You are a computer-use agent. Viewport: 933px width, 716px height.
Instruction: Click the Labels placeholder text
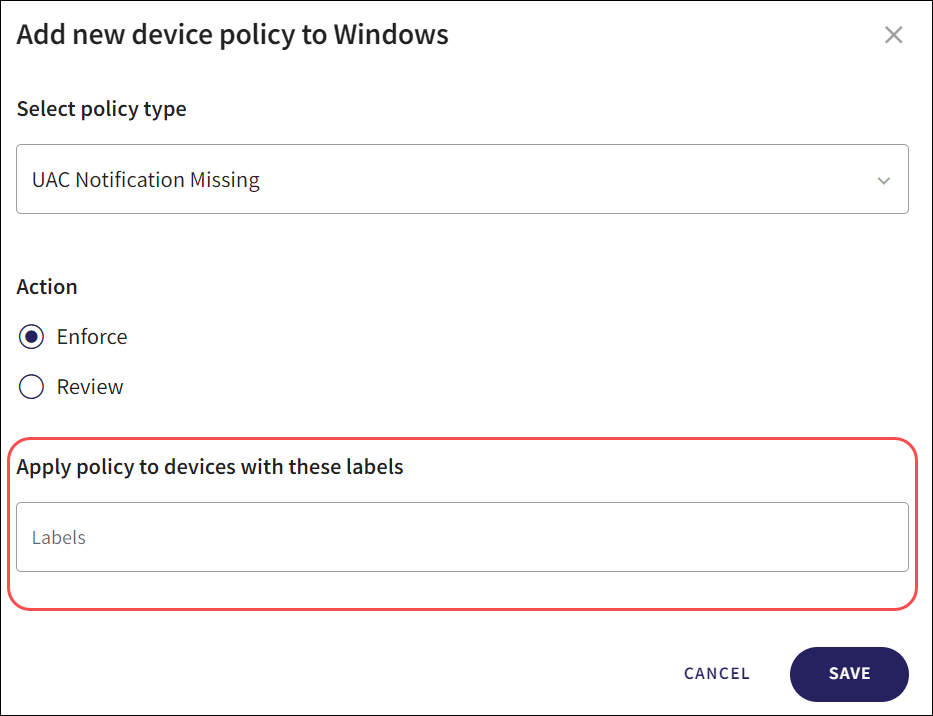click(59, 538)
